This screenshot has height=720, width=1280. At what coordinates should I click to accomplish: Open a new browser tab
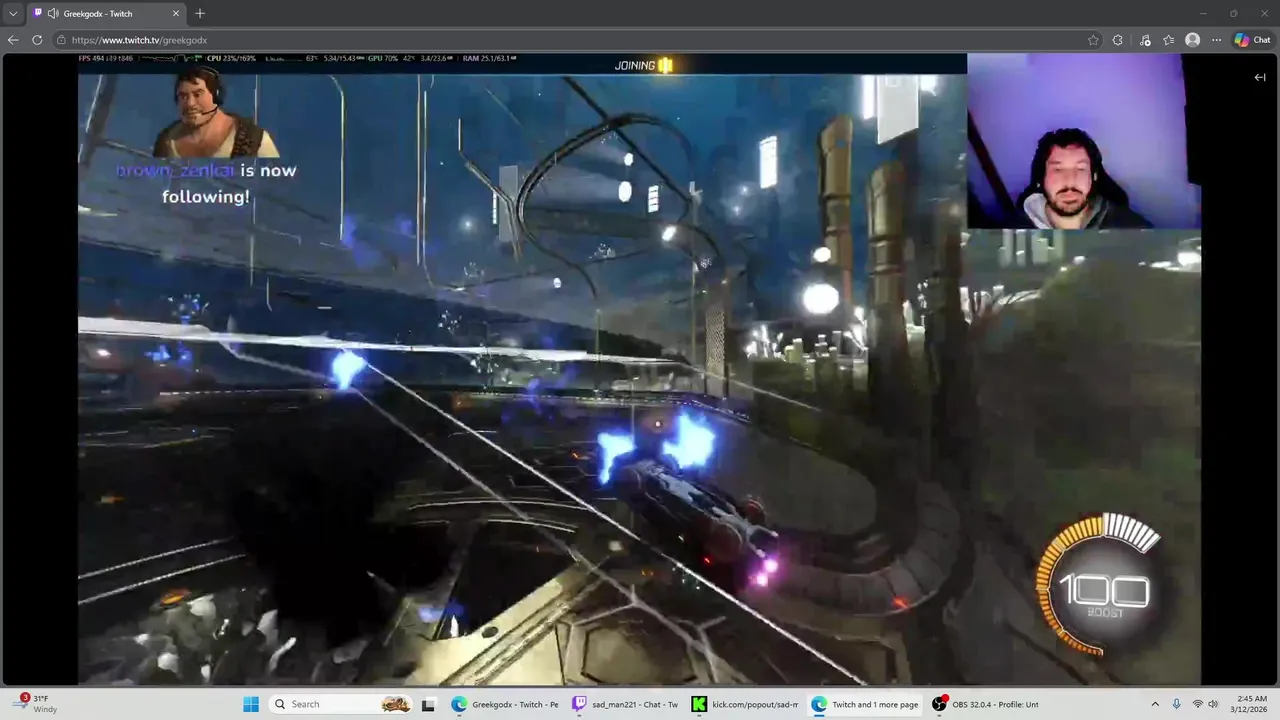point(200,14)
